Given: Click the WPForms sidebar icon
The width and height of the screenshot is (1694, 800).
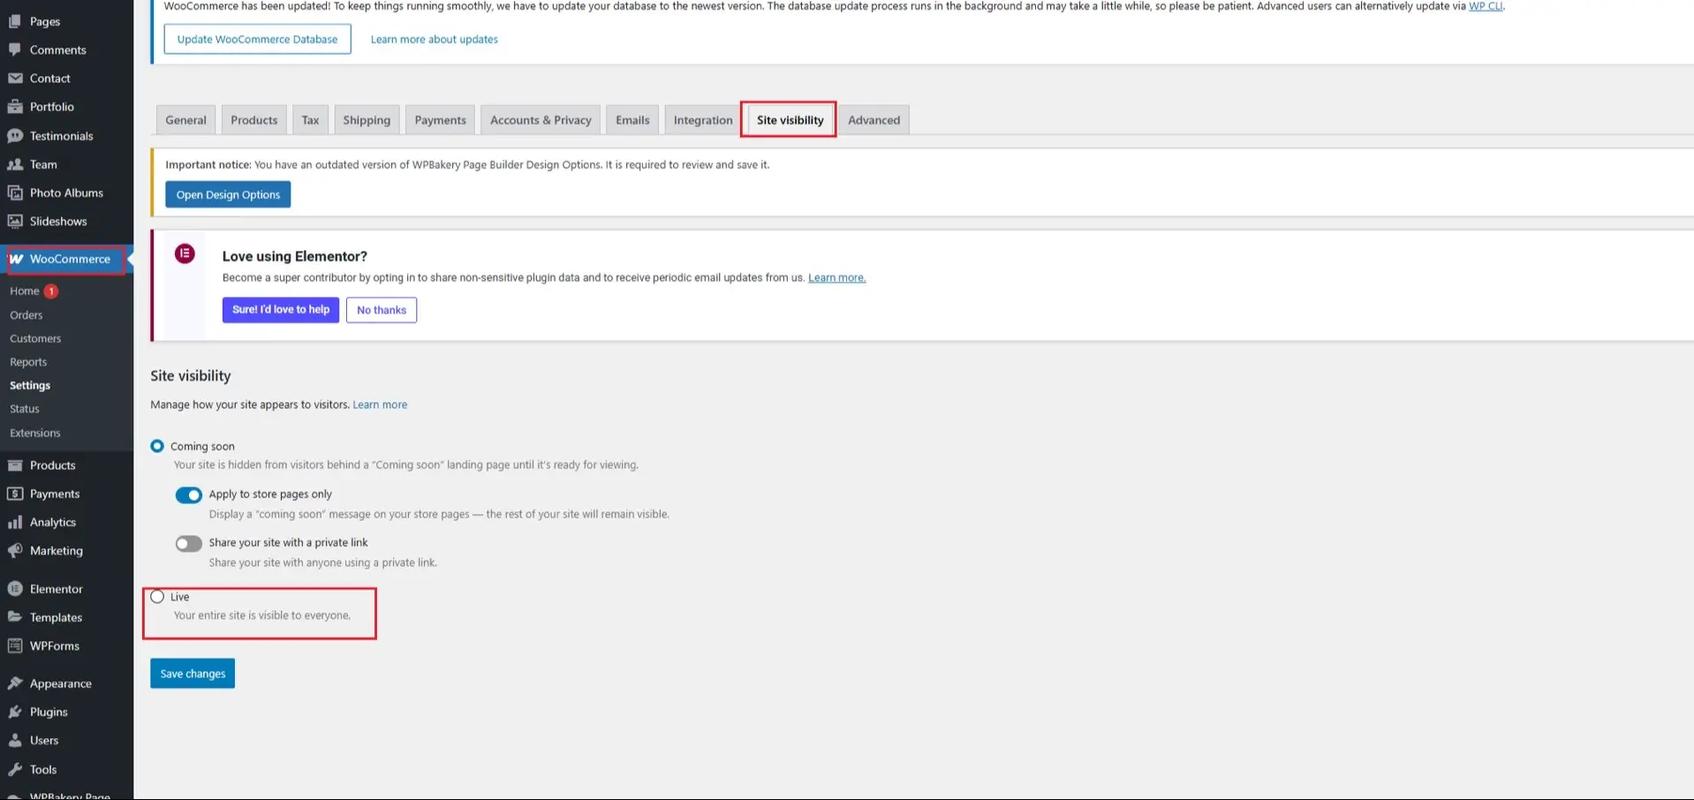Looking at the screenshot, I should (15, 646).
